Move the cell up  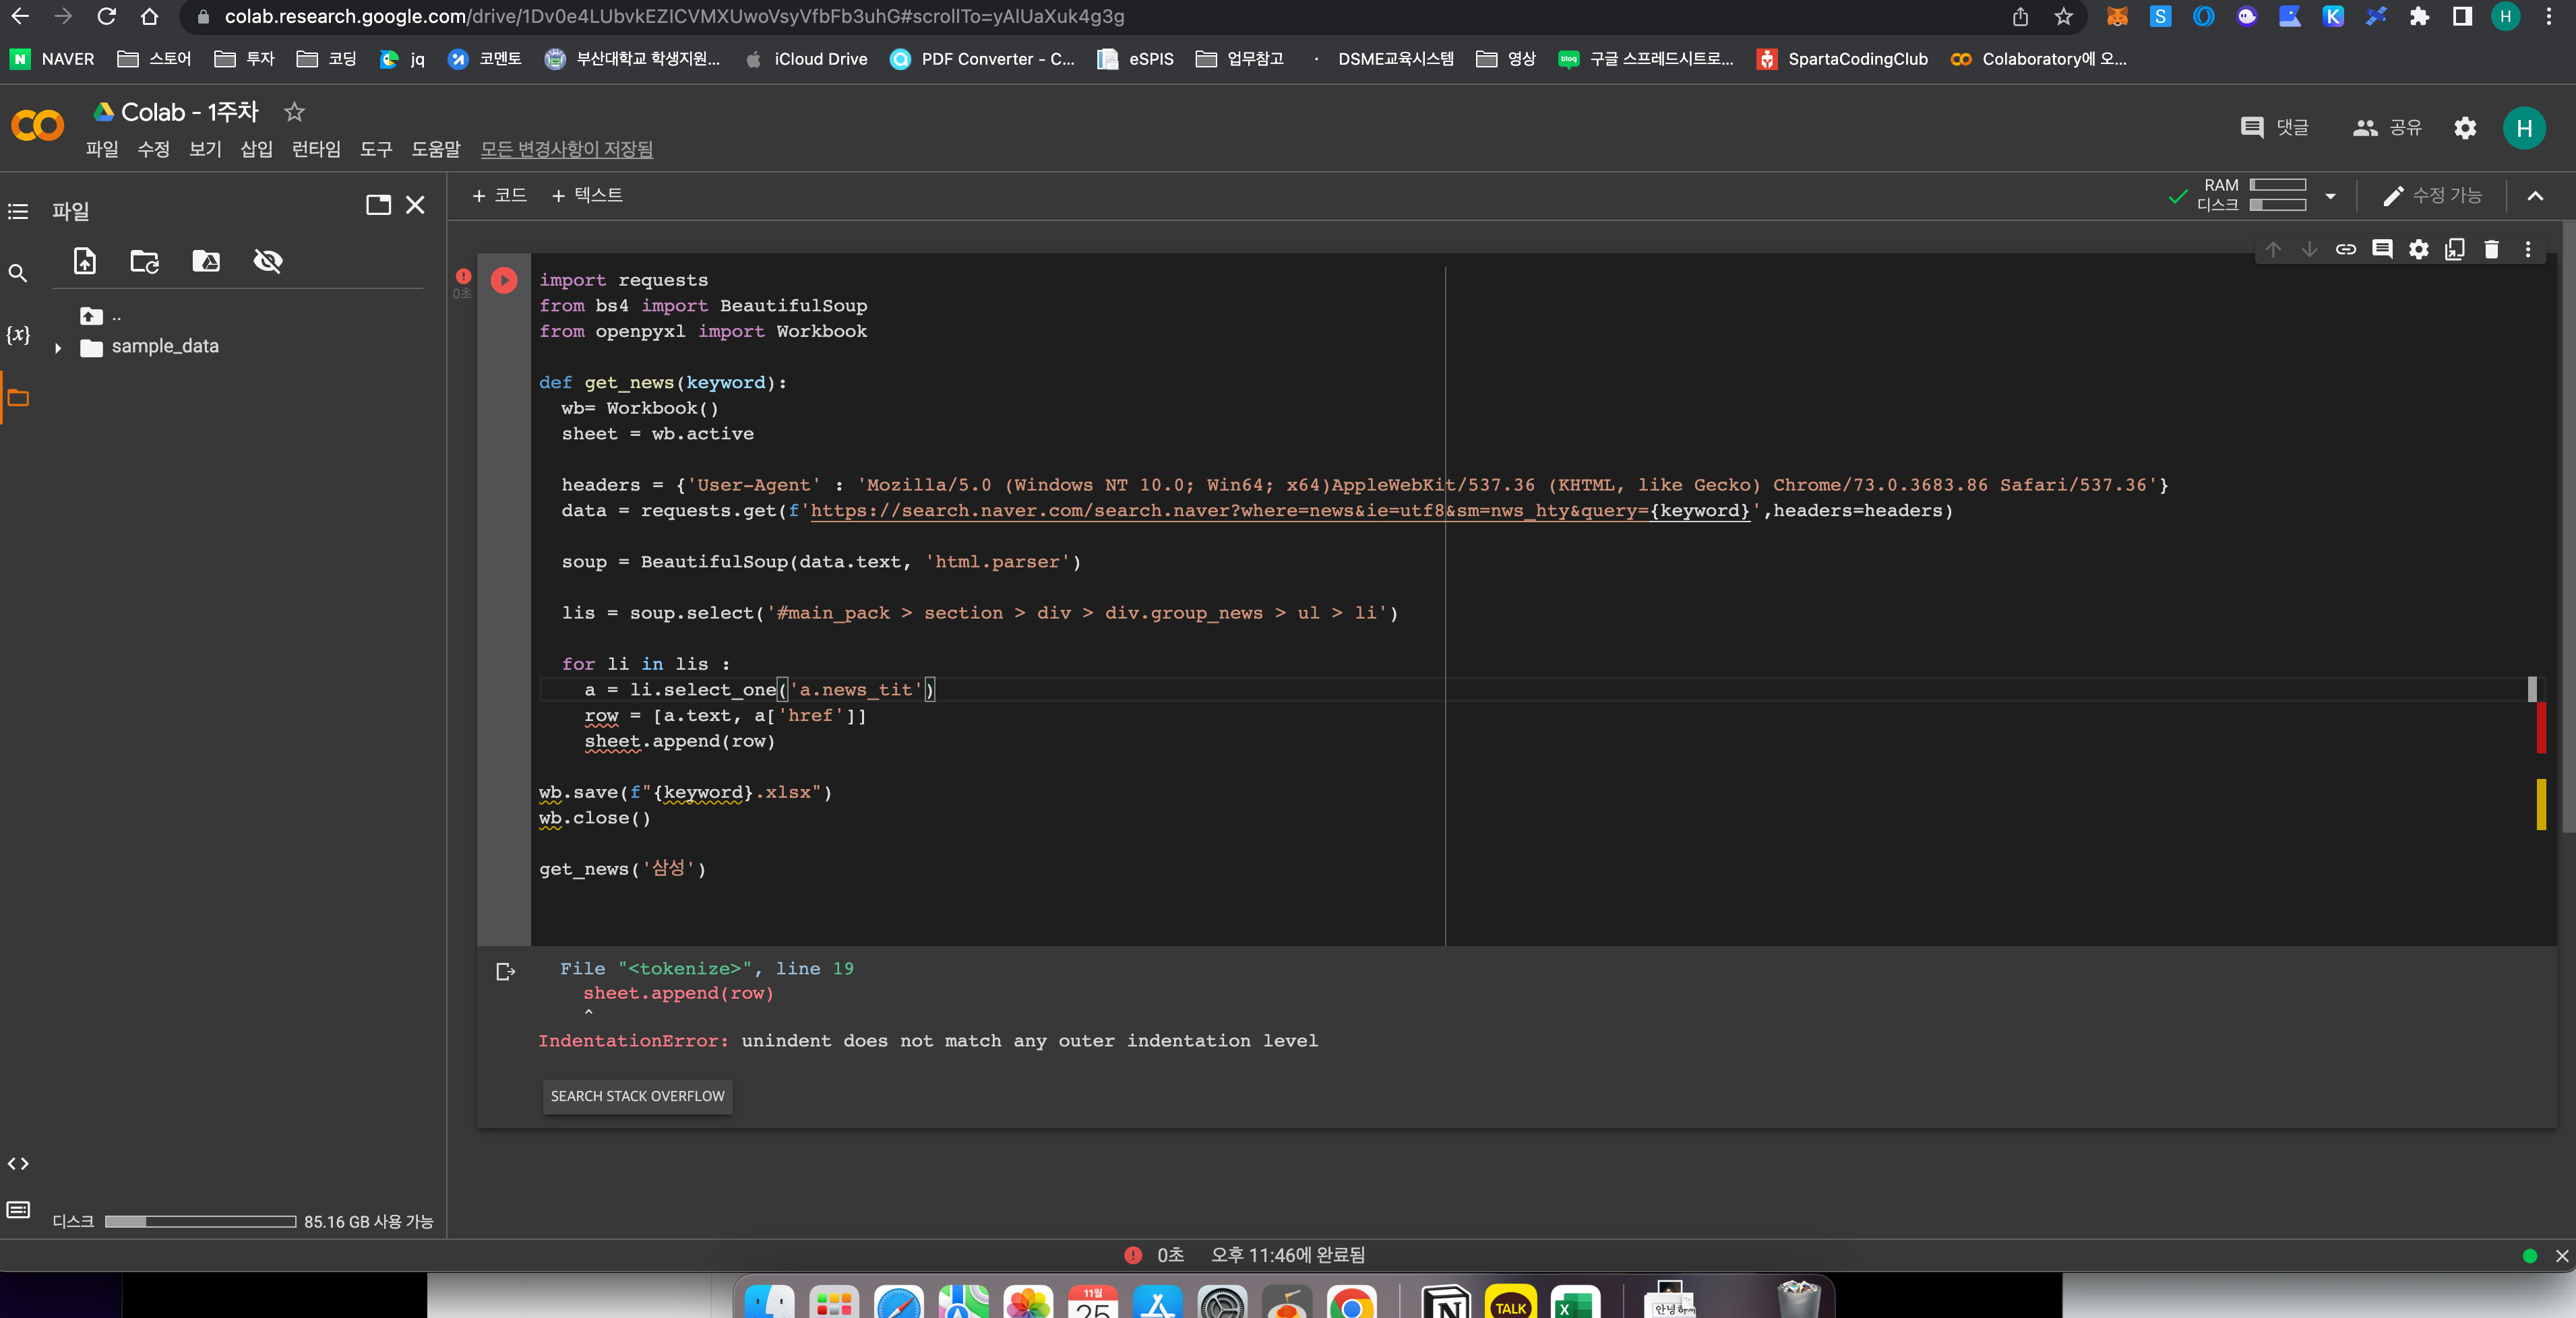[x=2273, y=249]
